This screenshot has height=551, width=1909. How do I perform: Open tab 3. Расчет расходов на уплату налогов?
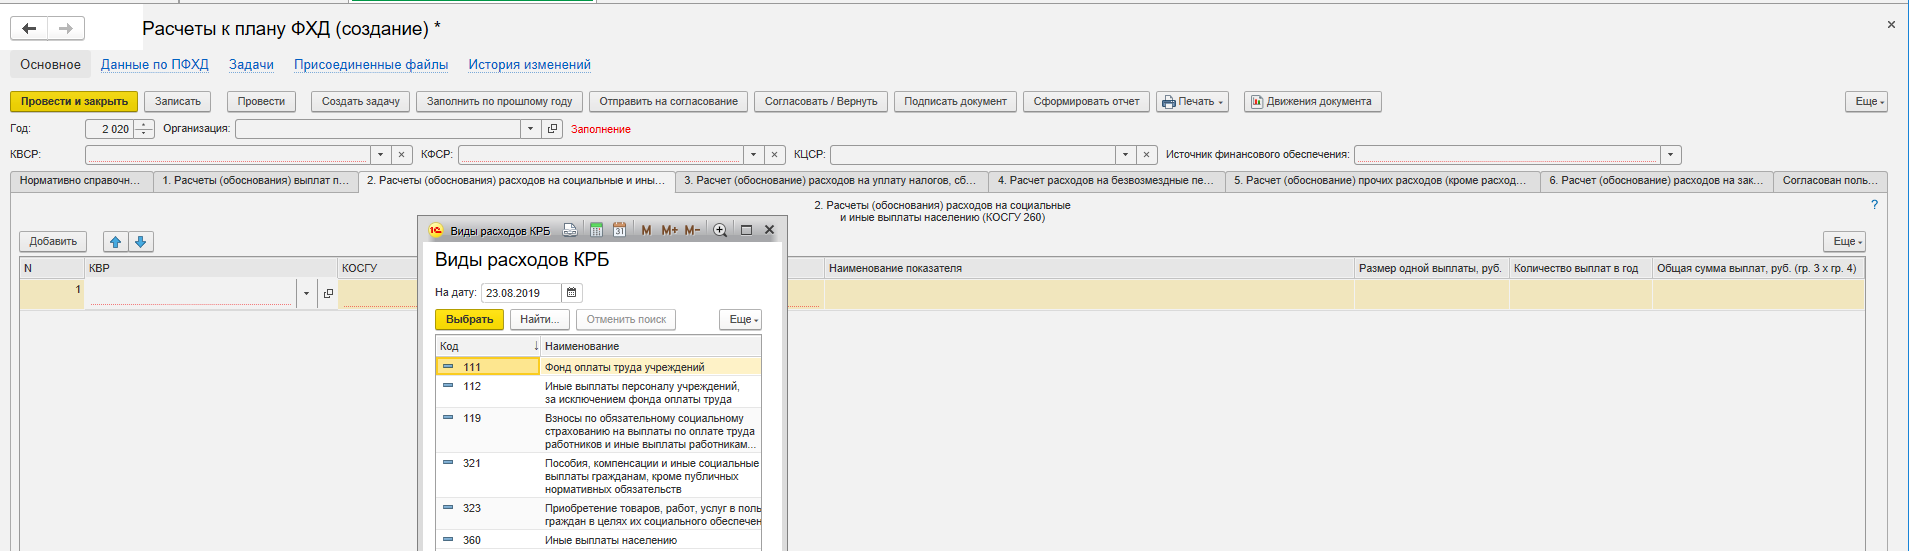831,181
